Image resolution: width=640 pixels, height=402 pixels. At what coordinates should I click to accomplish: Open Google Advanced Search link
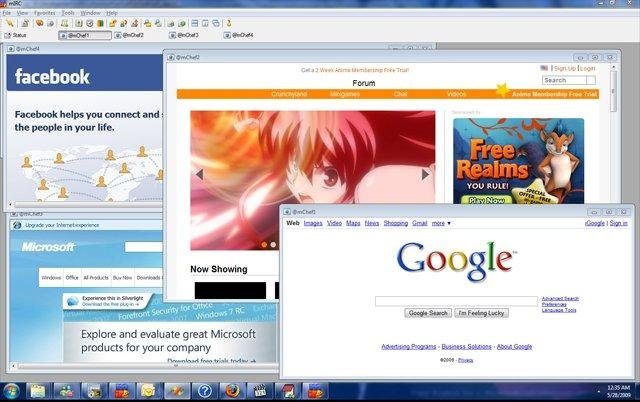coord(560,298)
